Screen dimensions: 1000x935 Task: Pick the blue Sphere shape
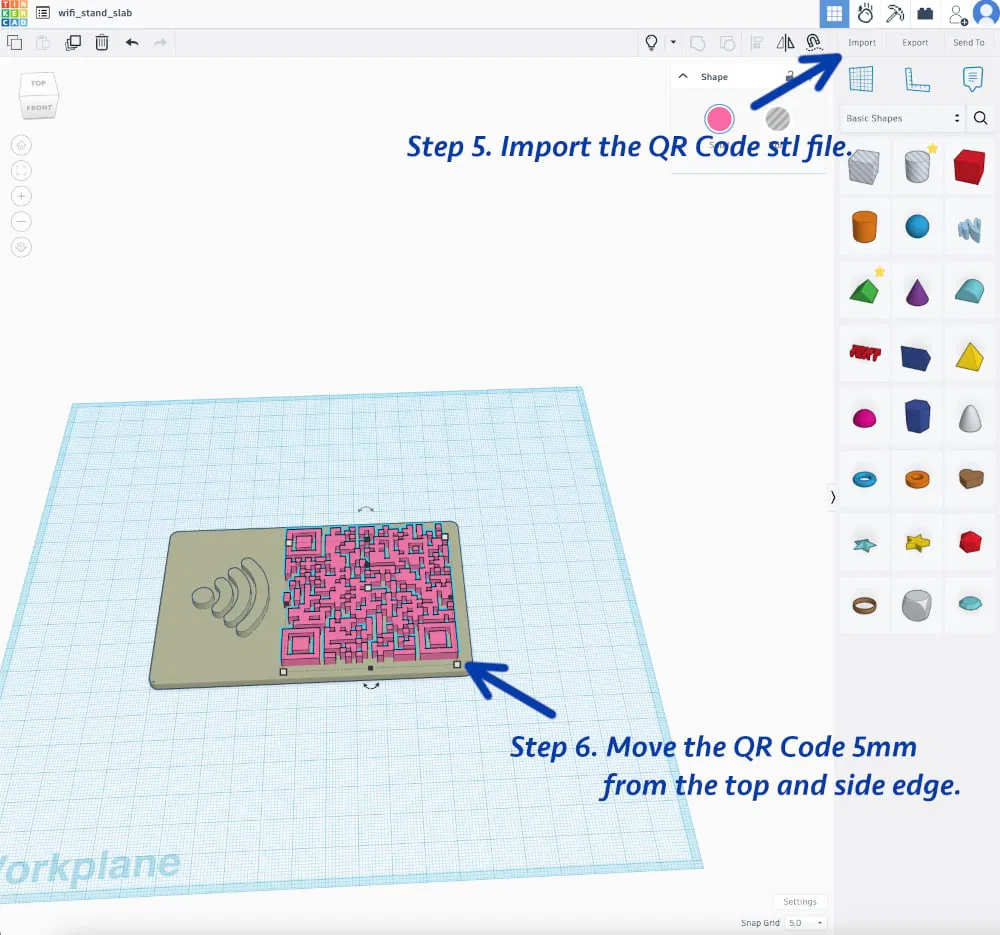tap(917, 226)
